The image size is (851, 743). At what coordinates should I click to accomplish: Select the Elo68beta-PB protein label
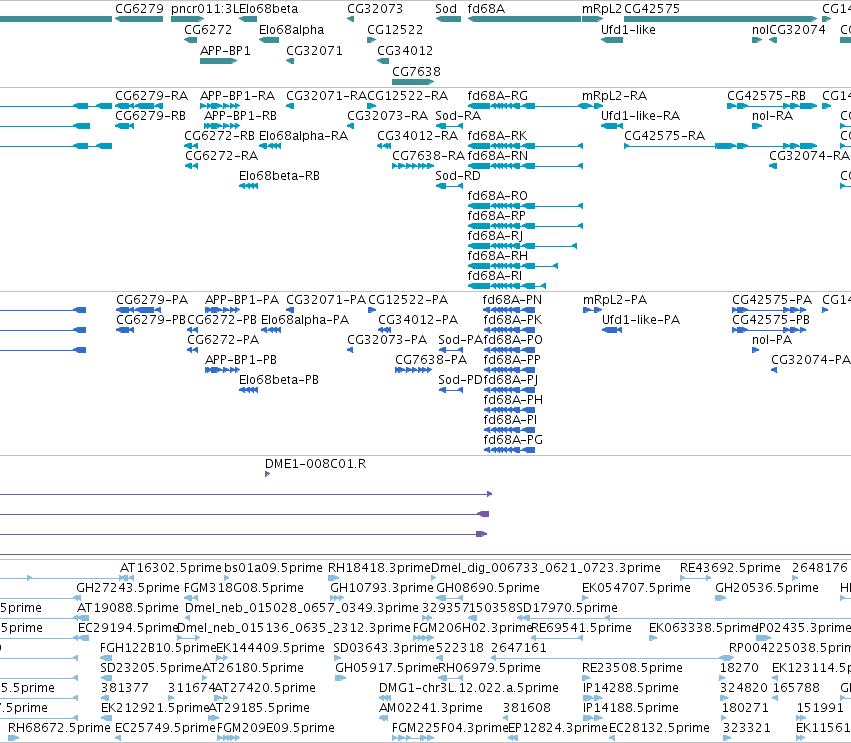(278, 380)
